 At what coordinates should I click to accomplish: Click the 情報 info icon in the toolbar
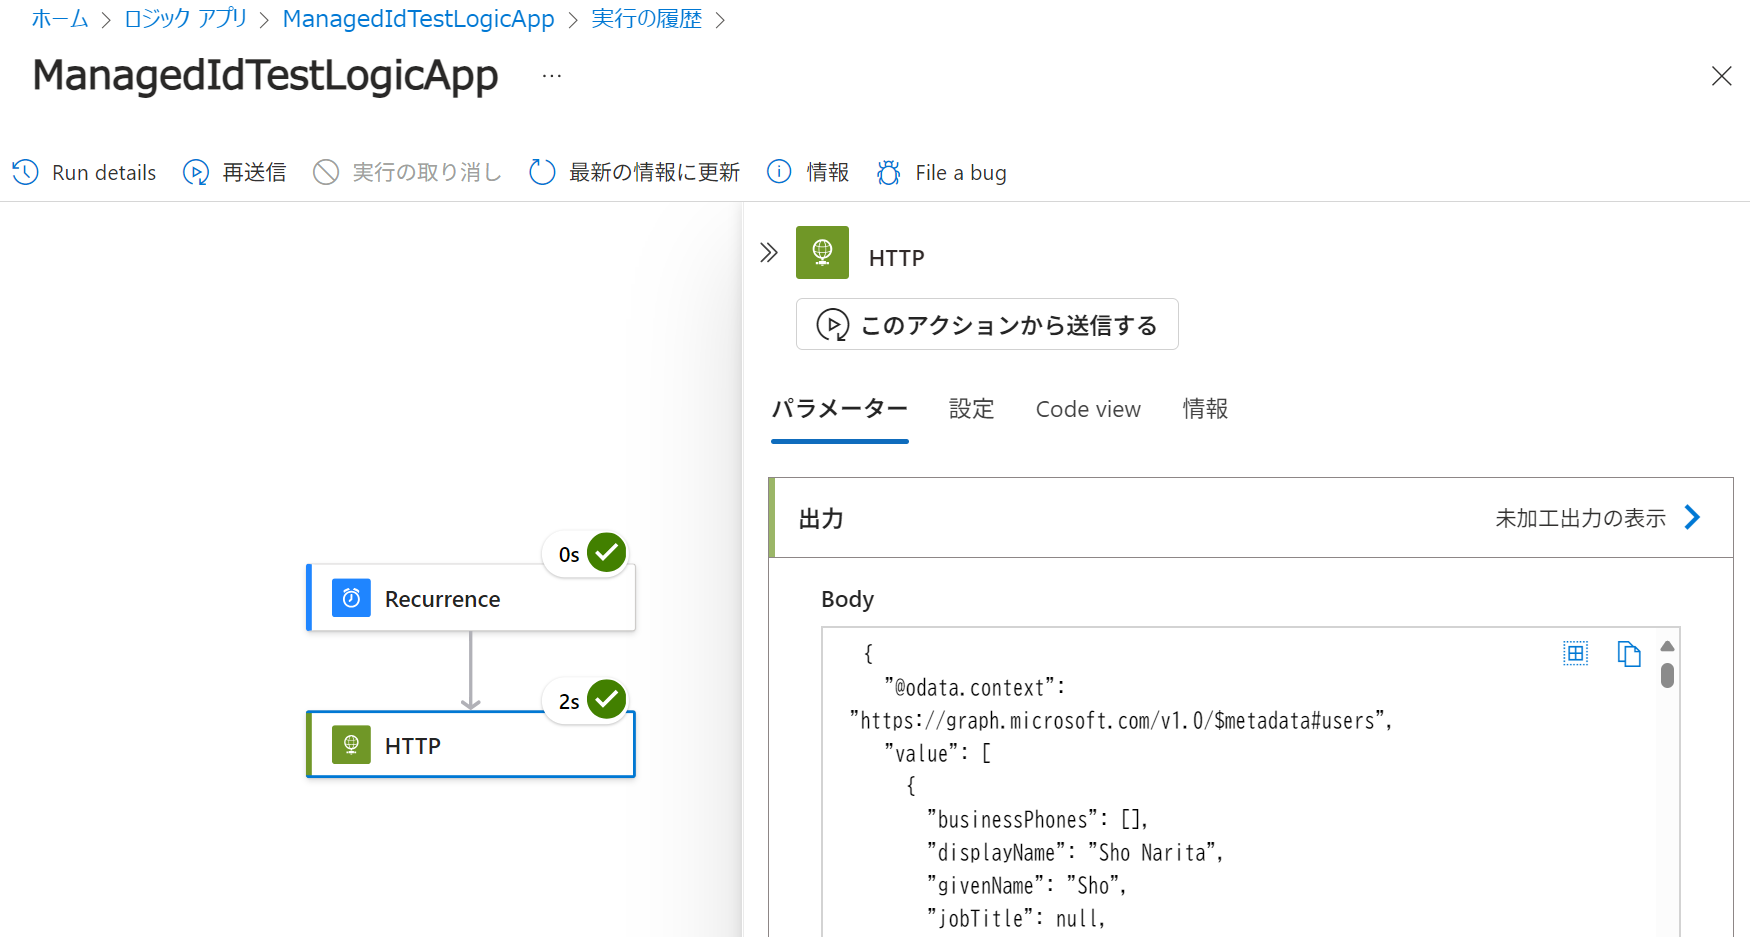pyautogui.click(x=779, y=172)
